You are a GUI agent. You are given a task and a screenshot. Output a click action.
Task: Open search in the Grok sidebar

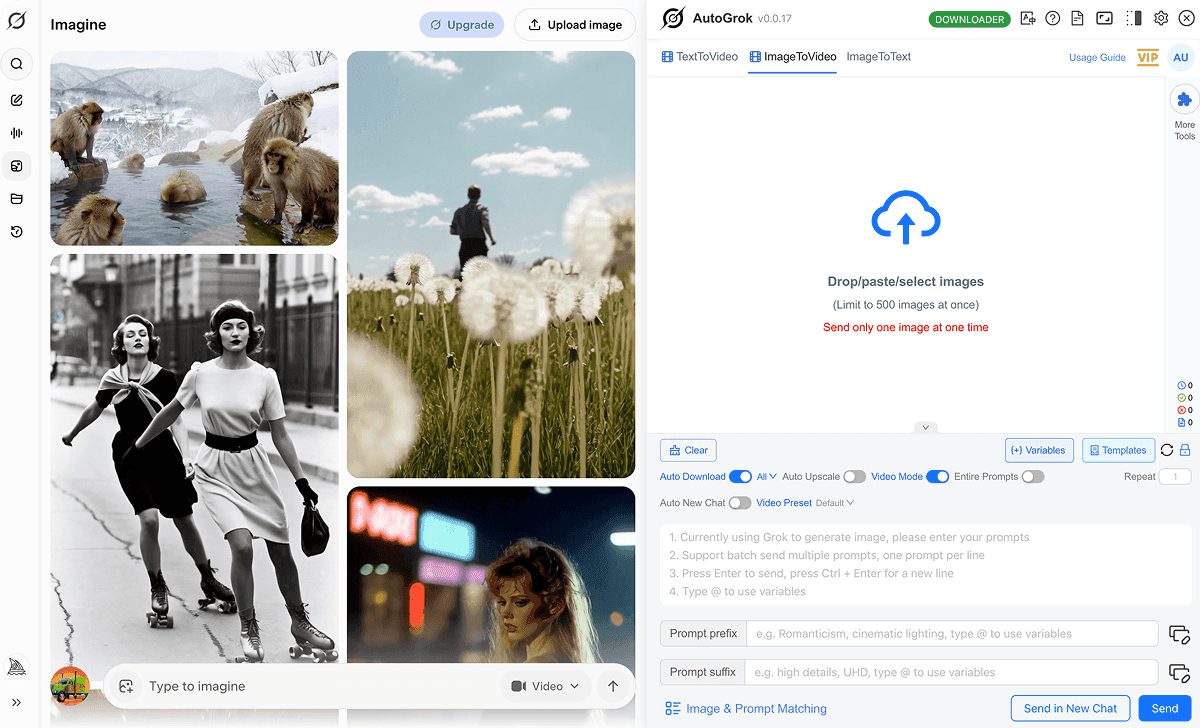click(x=17, y=64)
